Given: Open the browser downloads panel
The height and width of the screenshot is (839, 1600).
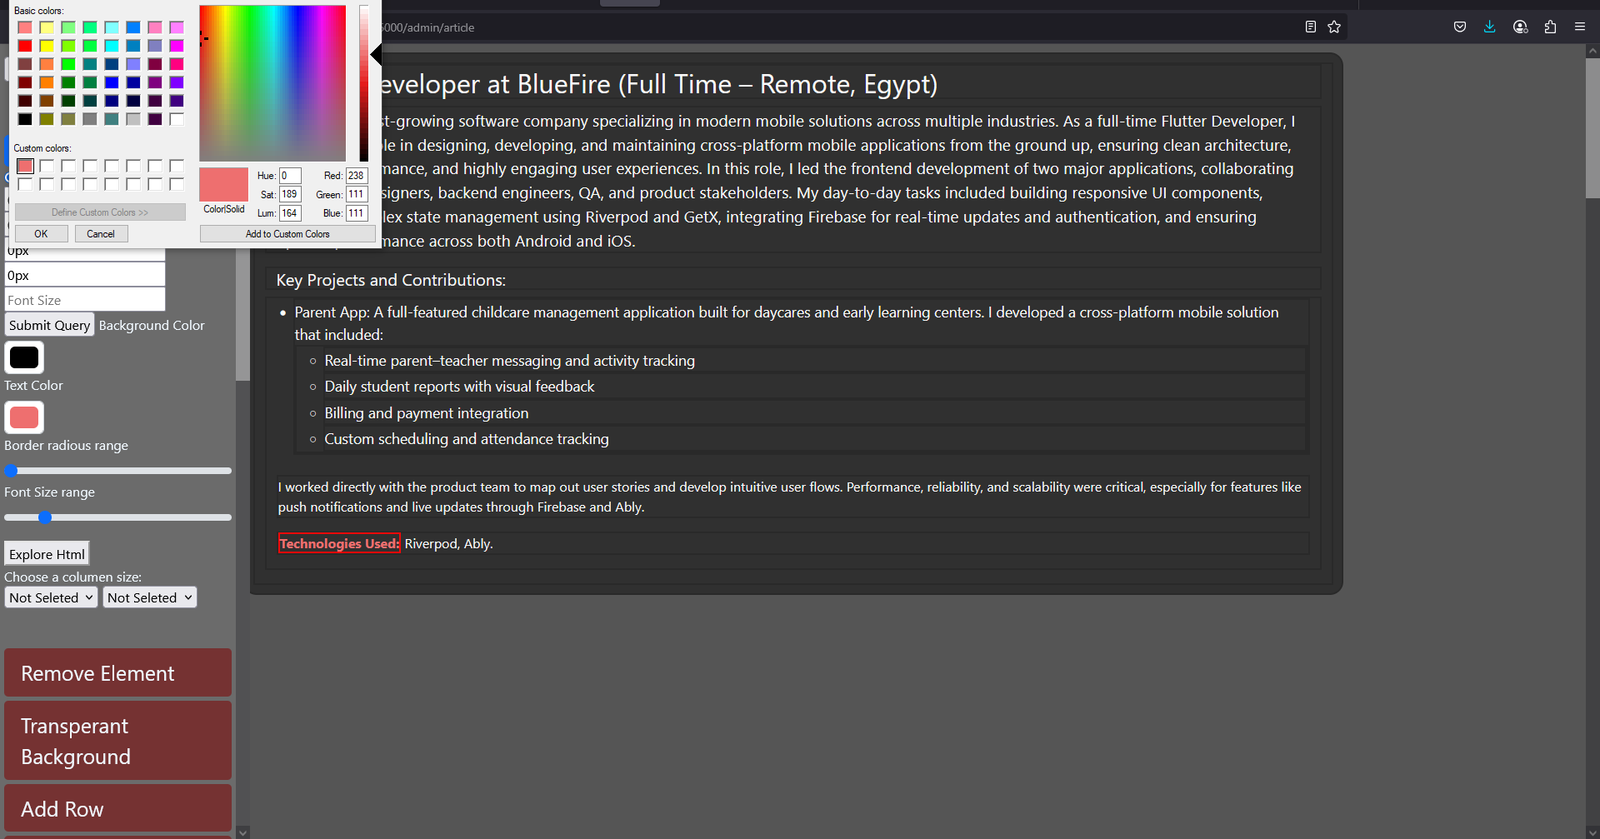Looking at the screenshot, I should click(1490, 27).
